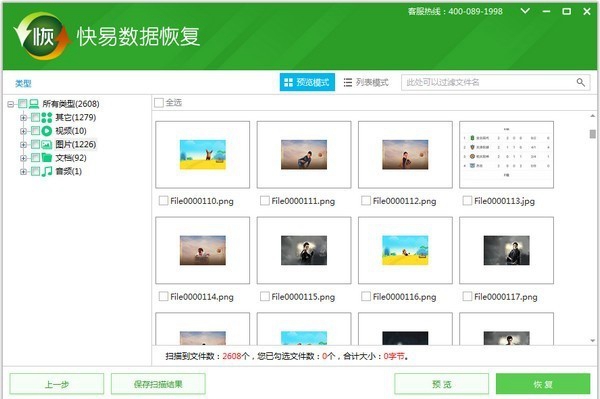Check the 视频(10) tree checkbox
600x399 pixels.
coord(35,131)
